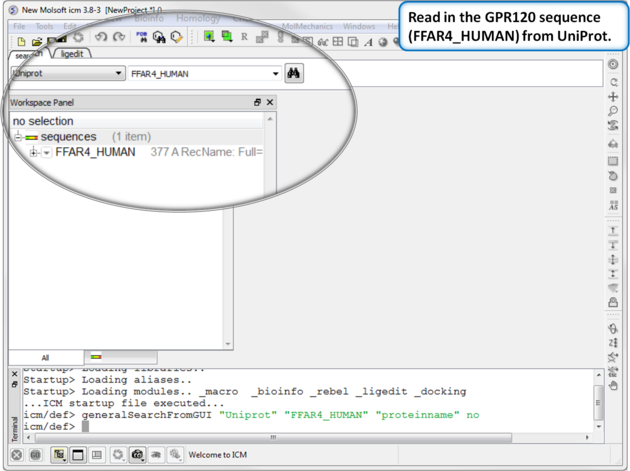
Task: Select the All tab below workspace
Action: click(x=45, y=357)
